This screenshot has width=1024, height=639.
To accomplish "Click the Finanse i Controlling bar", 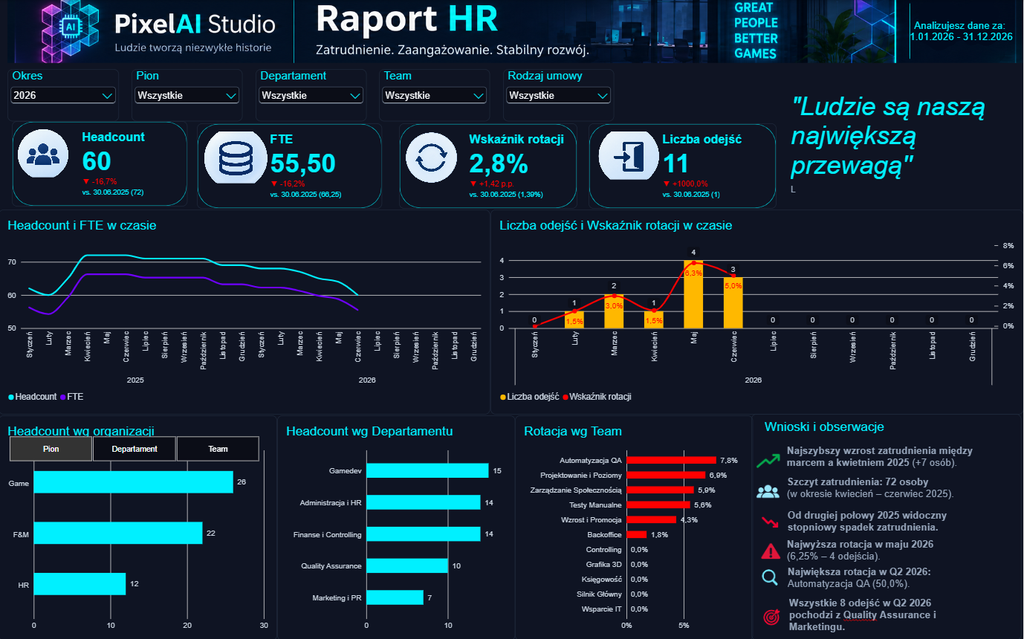I will (423, 534).
